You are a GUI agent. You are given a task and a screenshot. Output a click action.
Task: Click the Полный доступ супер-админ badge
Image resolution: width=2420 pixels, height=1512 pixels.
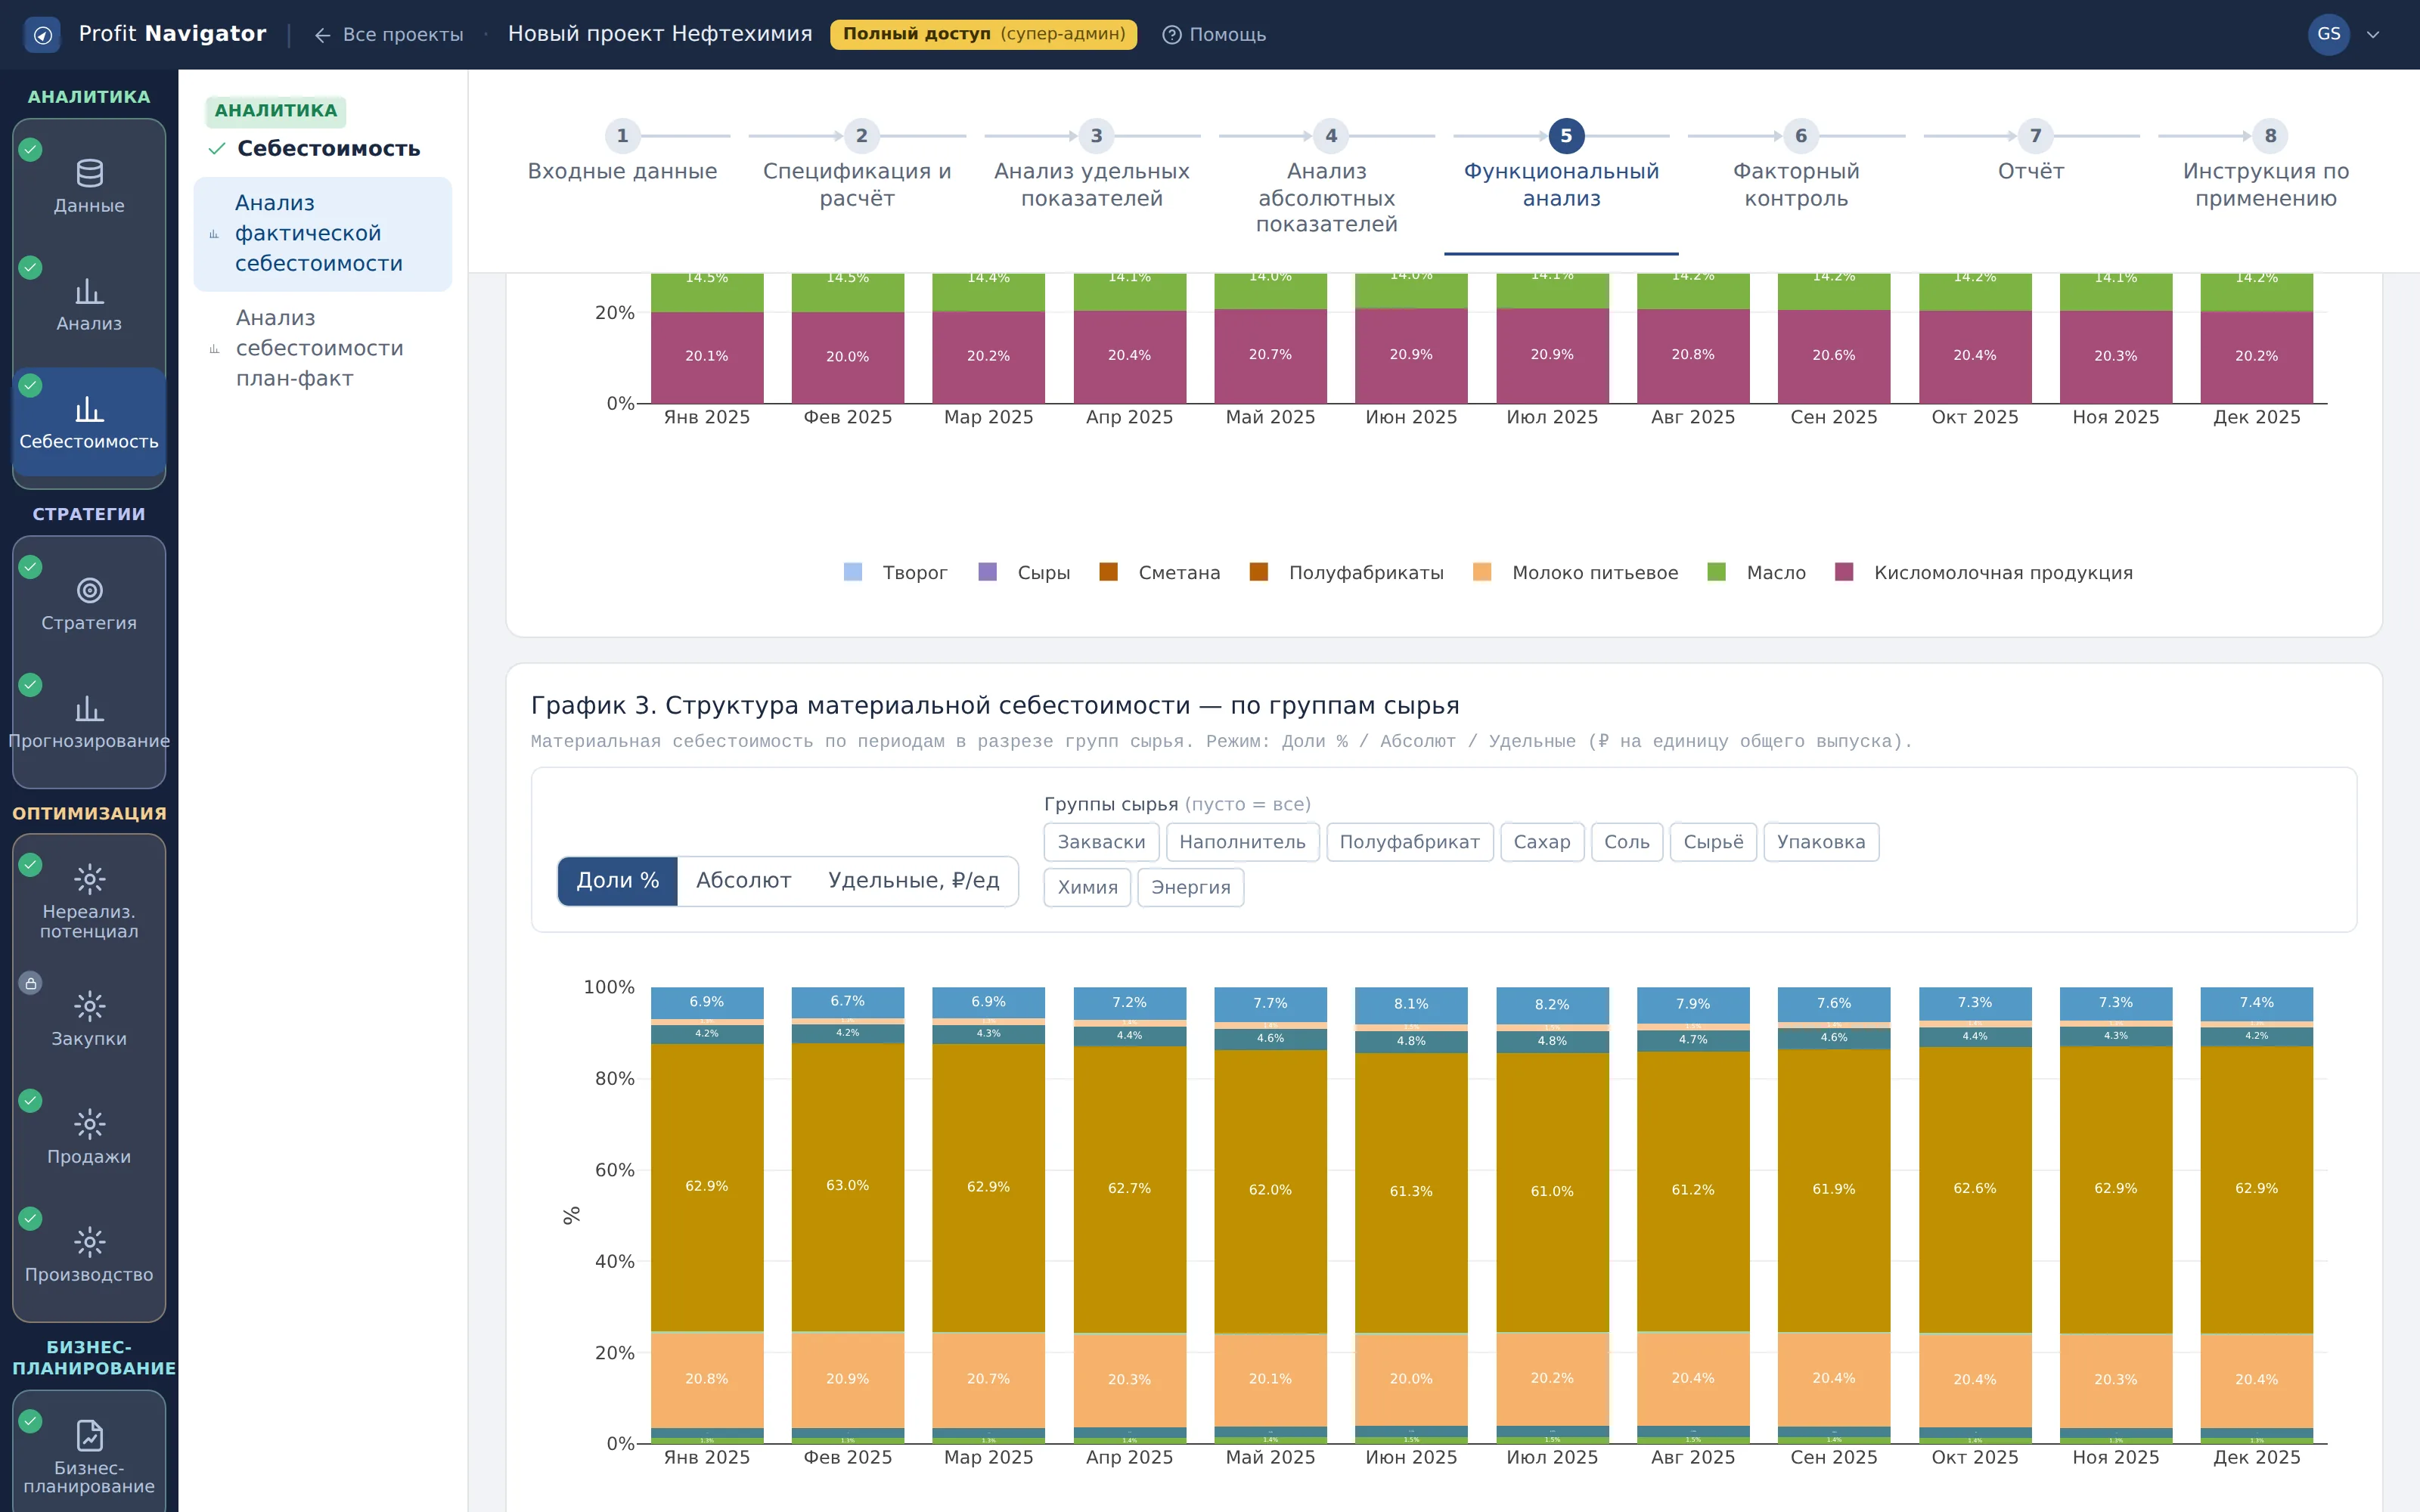point(983,35)
